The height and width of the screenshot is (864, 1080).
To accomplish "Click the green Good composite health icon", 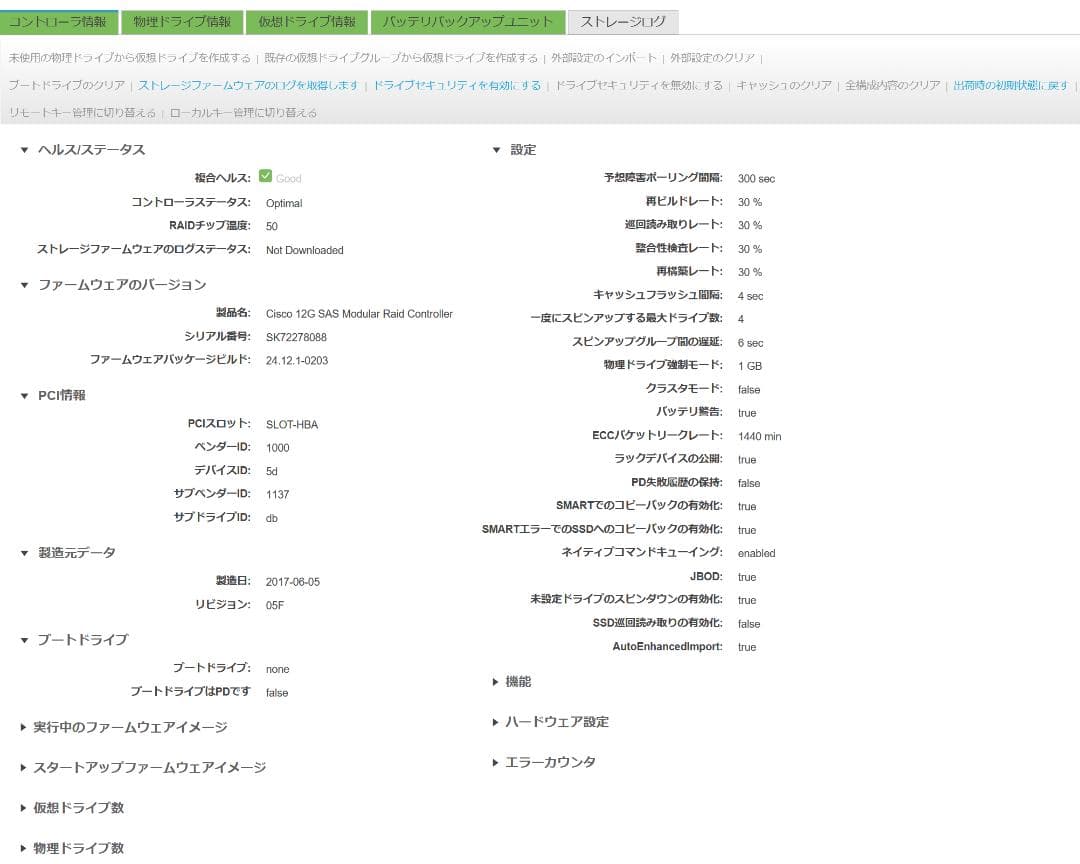I will point(265,175).
